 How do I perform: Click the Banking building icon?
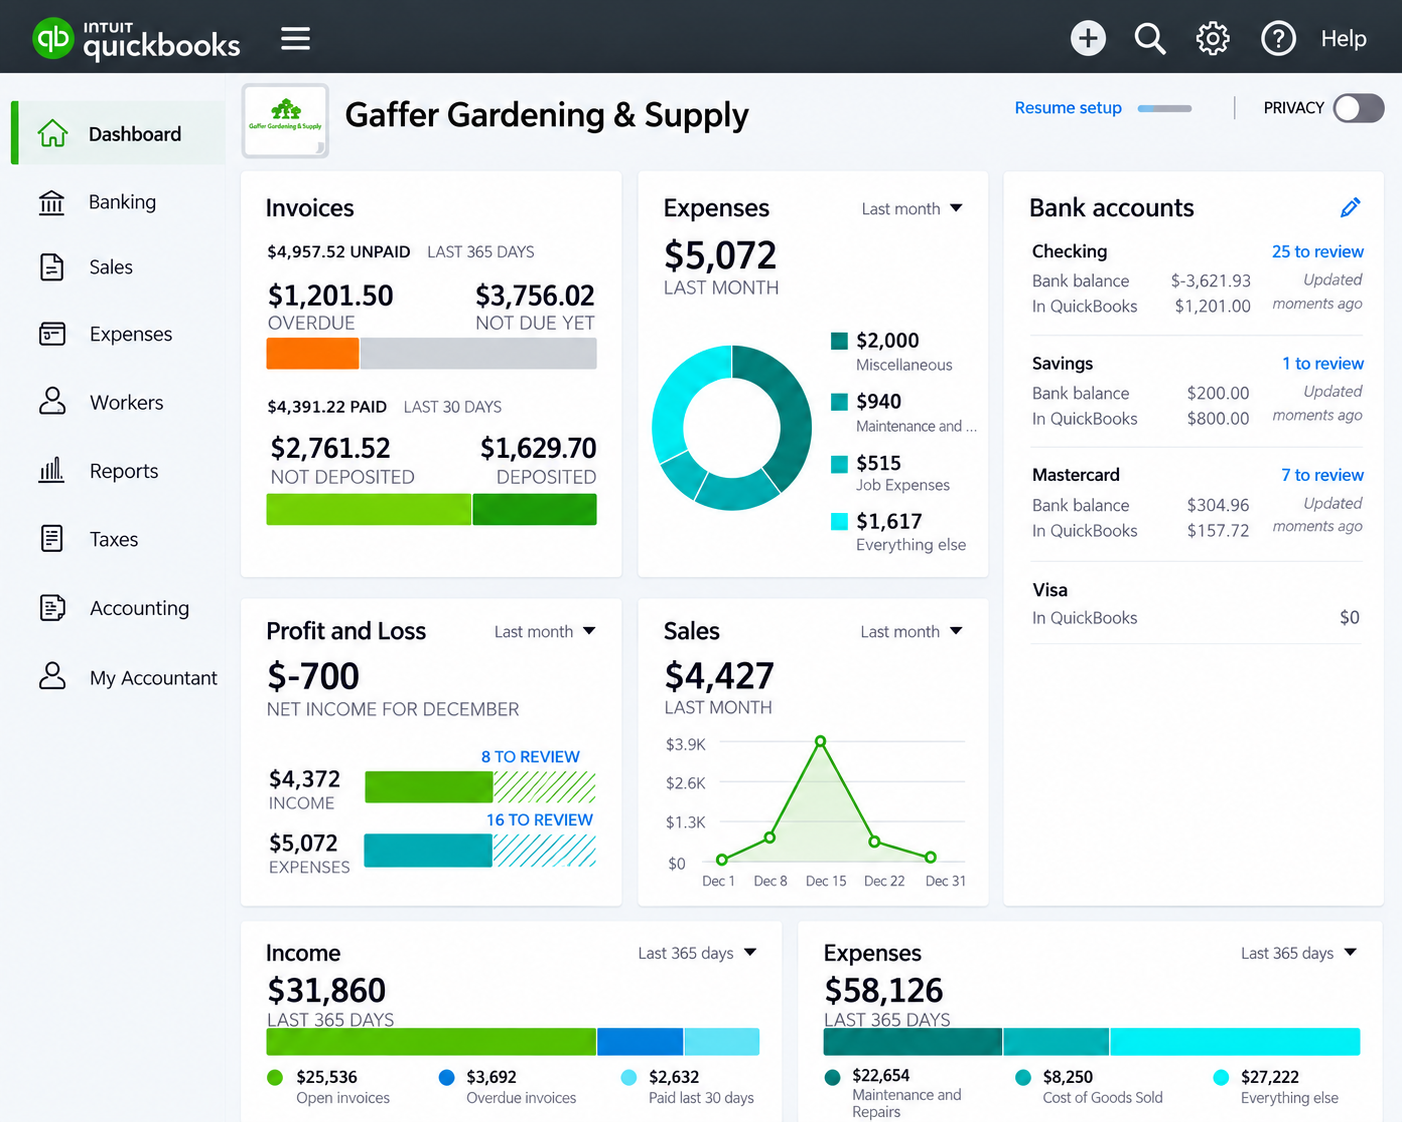click(51, 203)
